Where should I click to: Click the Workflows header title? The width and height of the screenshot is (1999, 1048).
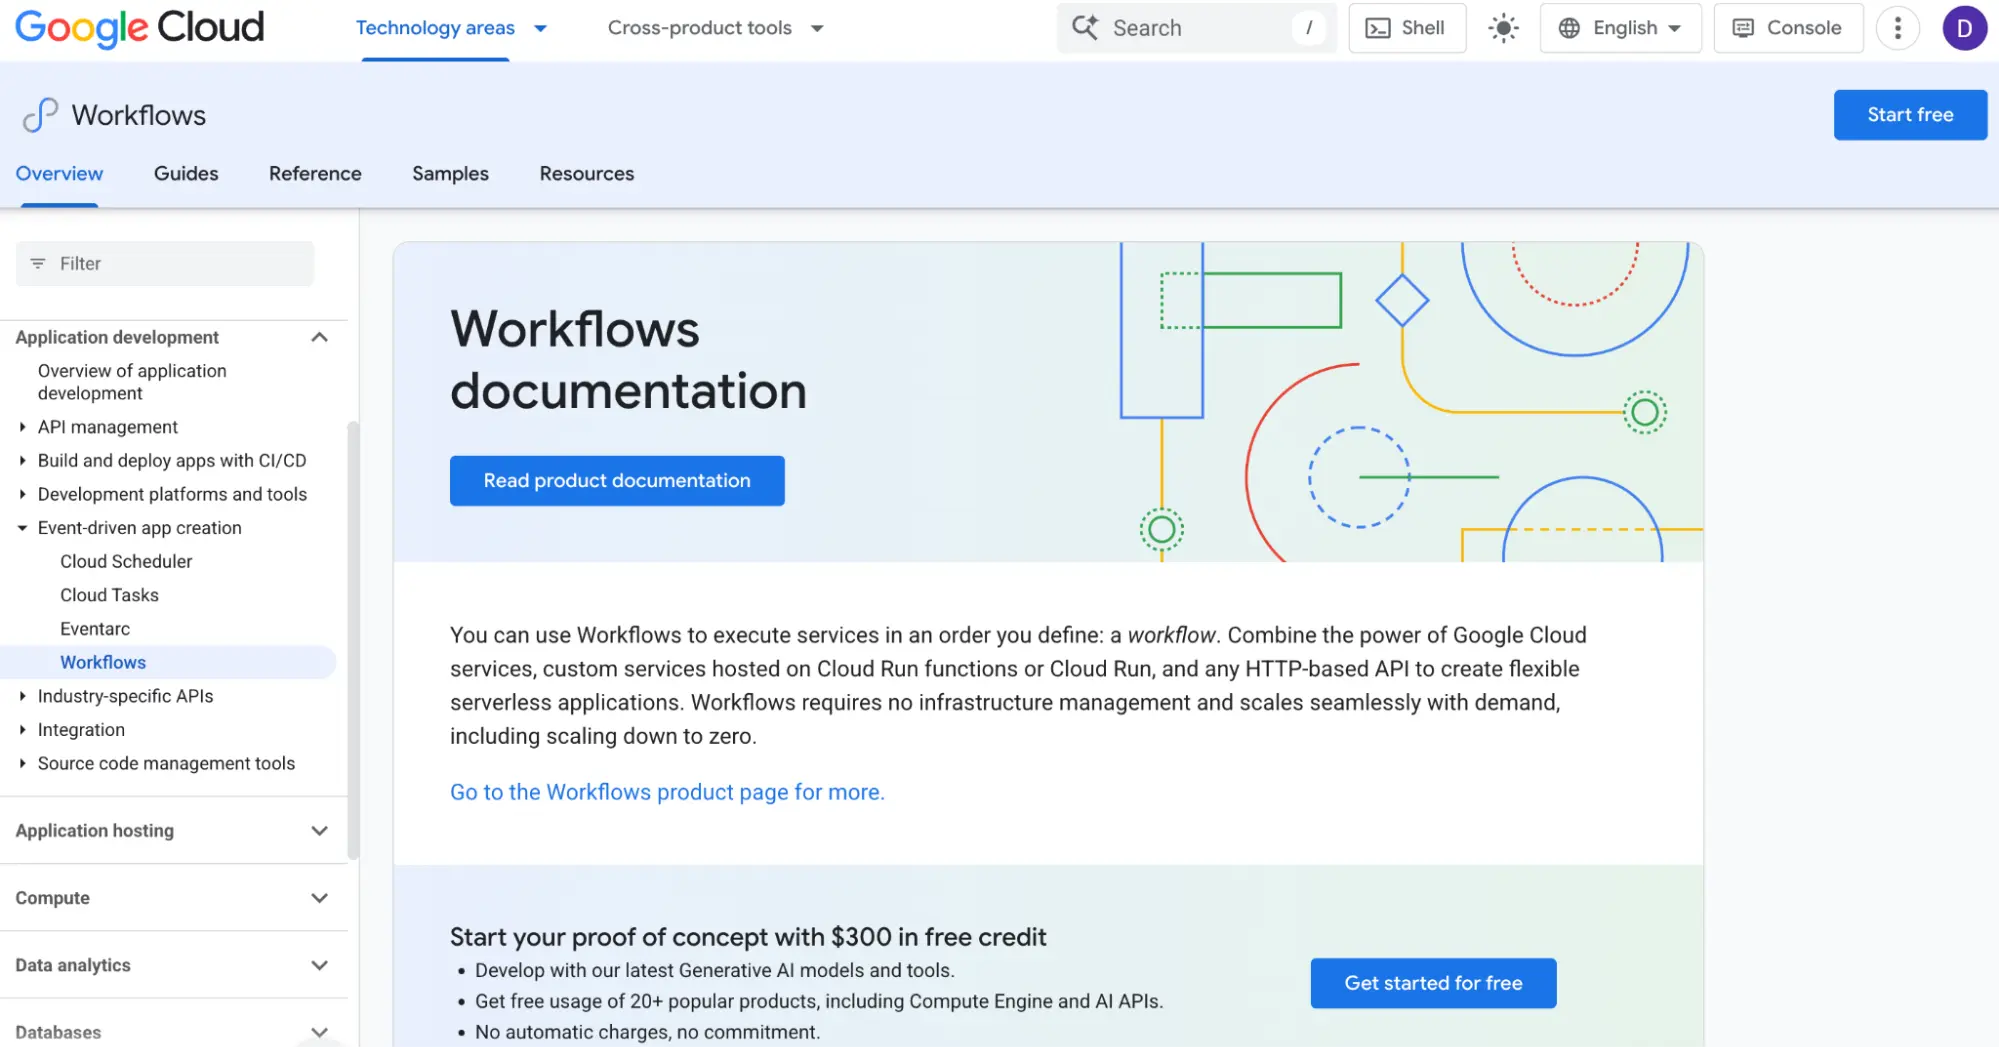139,115
